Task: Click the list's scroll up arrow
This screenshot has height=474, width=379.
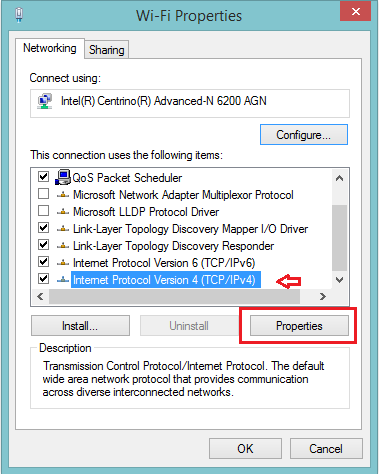Action: [x=339, y=178]
